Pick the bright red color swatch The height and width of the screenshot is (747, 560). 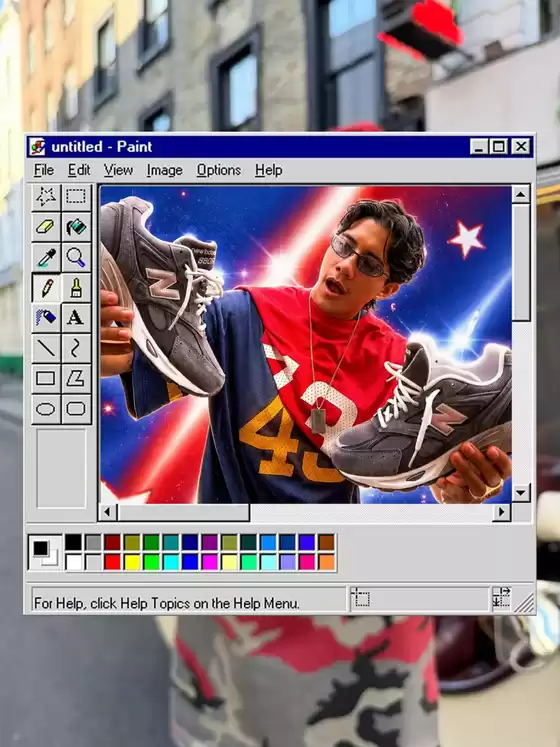click(x=112, y=562)
